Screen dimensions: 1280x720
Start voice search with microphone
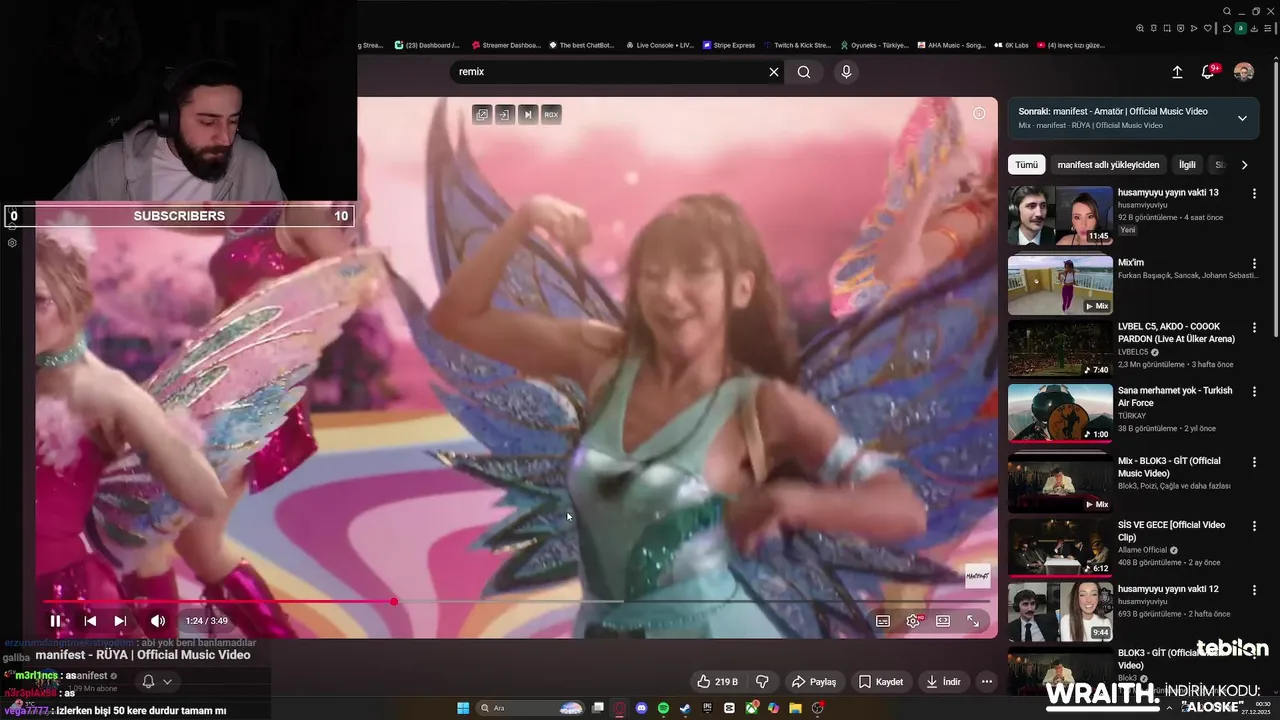(846, 72)
